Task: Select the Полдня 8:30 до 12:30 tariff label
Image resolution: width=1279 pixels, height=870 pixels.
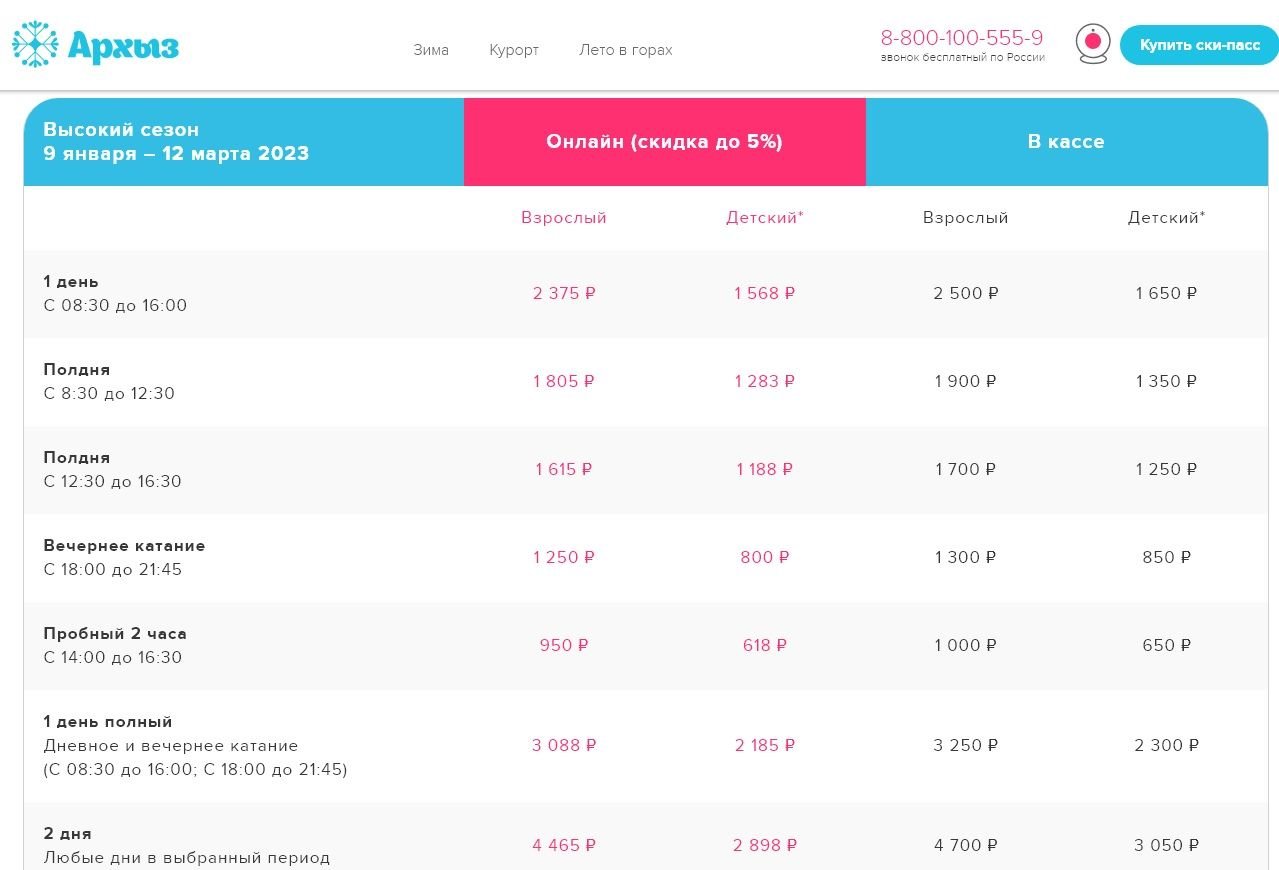Action: tap(109, 382)
